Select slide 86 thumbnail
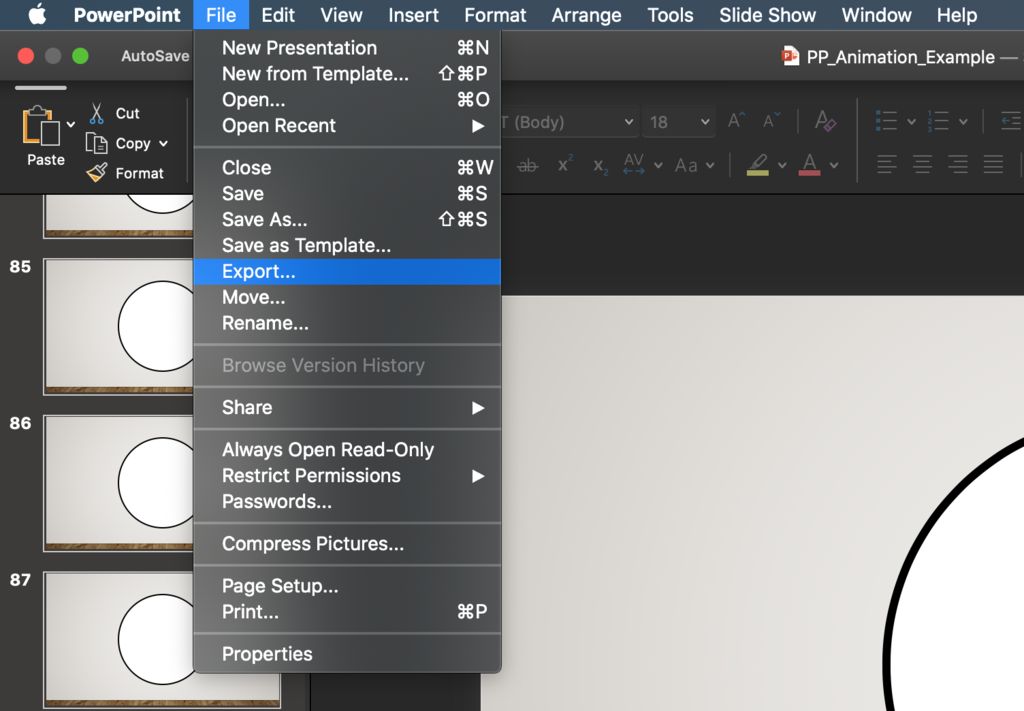 coord(119,483)
